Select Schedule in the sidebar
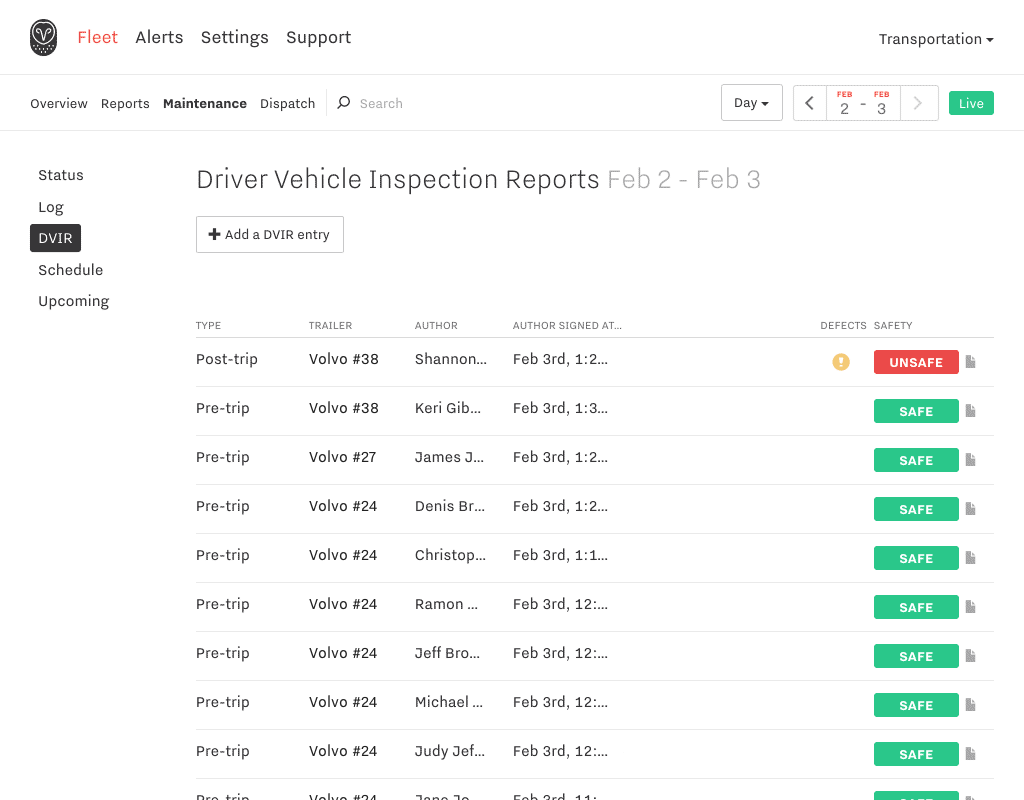The width and height of the screenshot is (1024, 800). pyautogui.click(x=71, y=270)
